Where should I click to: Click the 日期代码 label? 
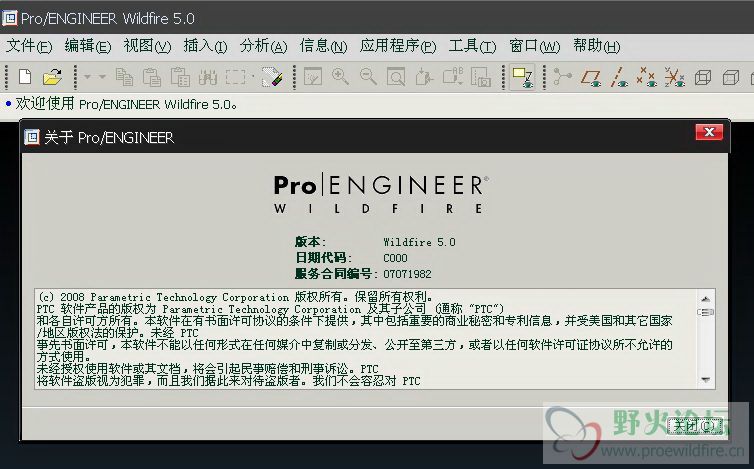point(323,258)
